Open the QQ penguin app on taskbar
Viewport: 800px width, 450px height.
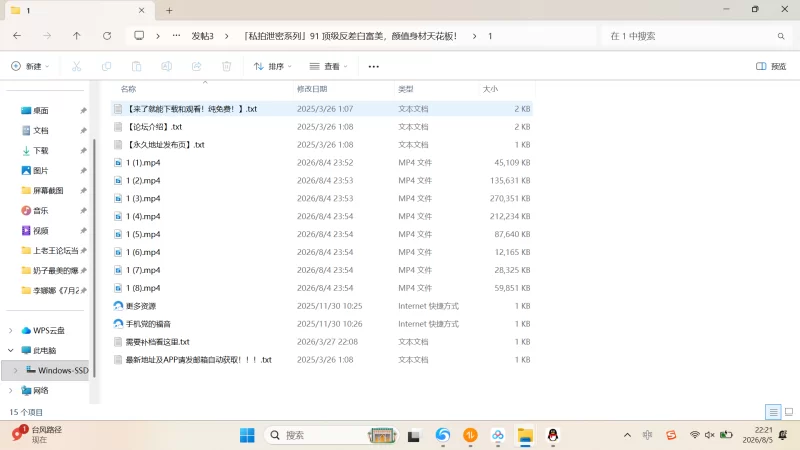[x=553, y=435]
